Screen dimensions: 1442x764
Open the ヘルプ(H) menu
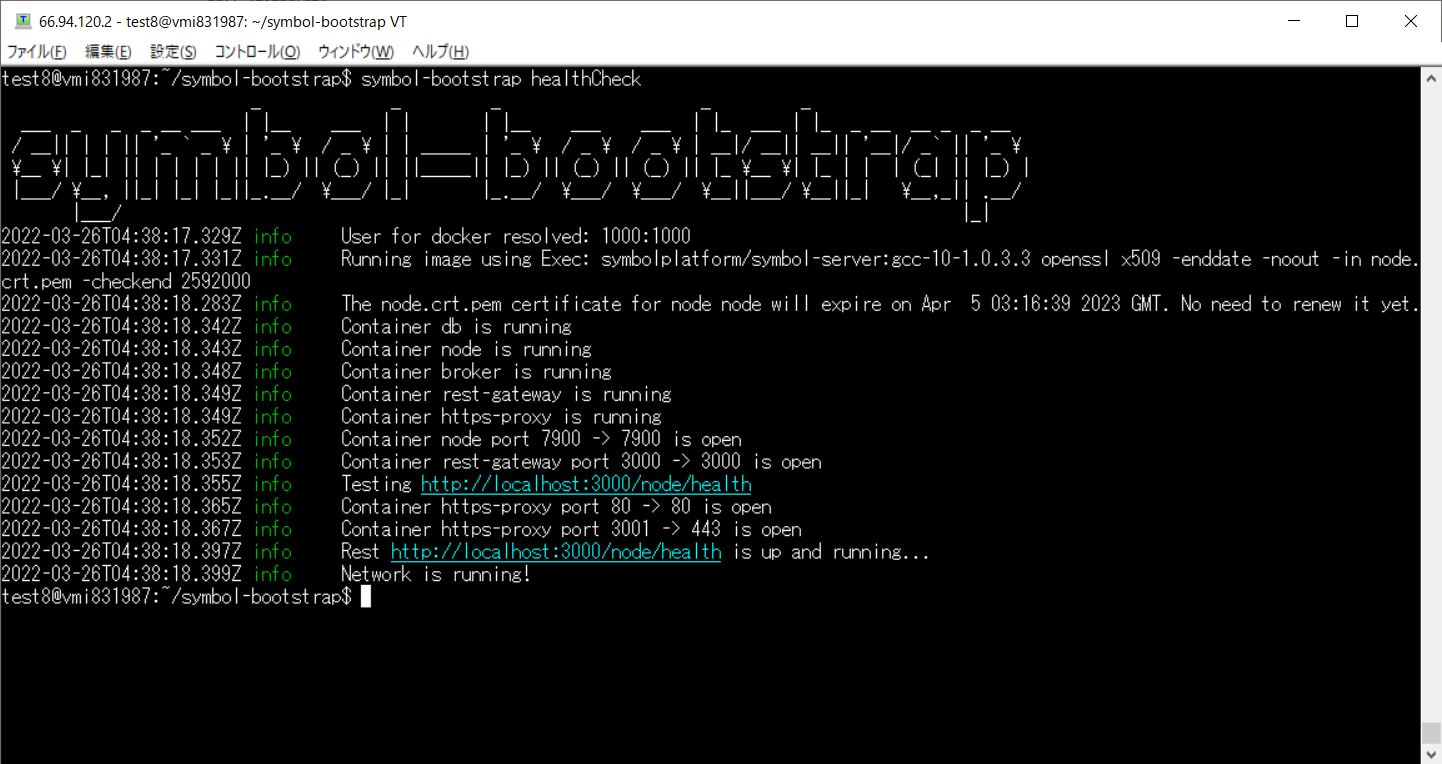coord(441,52)
